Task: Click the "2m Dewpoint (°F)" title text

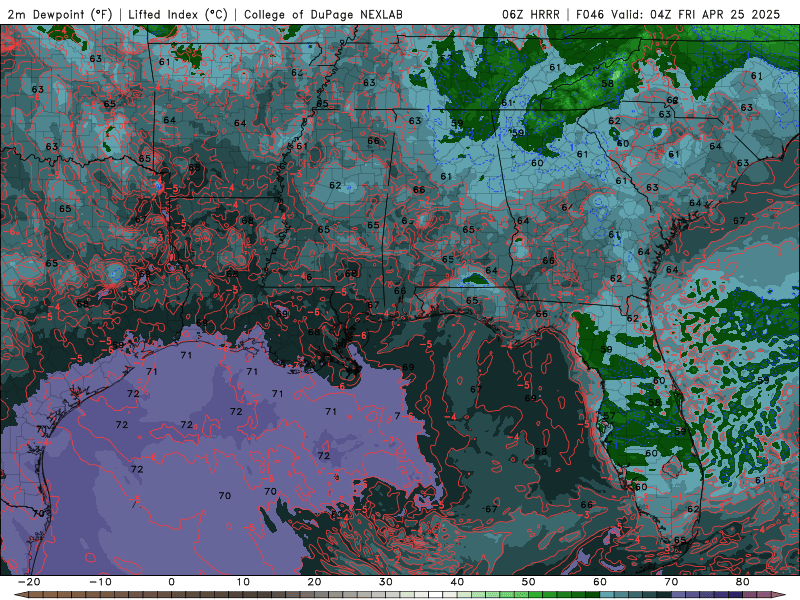Action: tap(60, 14)
